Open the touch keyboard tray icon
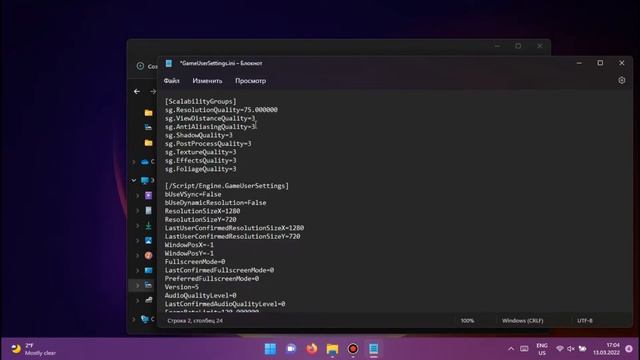Viewport: 640px width, 360px height. [524, 349]
